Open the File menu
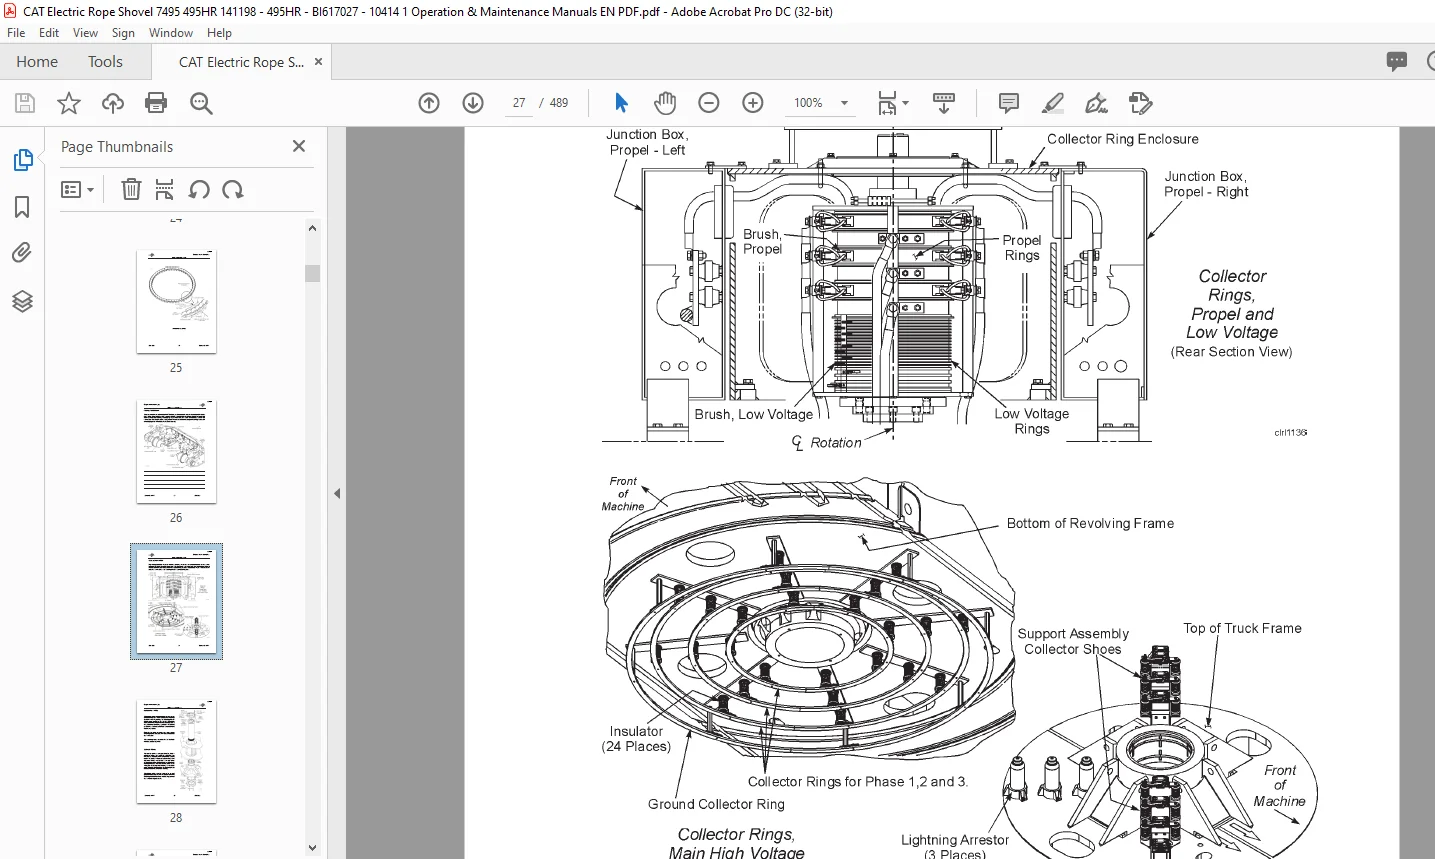Image resolution: width=1435 pixels, height=859 pixels. point(16,33)
